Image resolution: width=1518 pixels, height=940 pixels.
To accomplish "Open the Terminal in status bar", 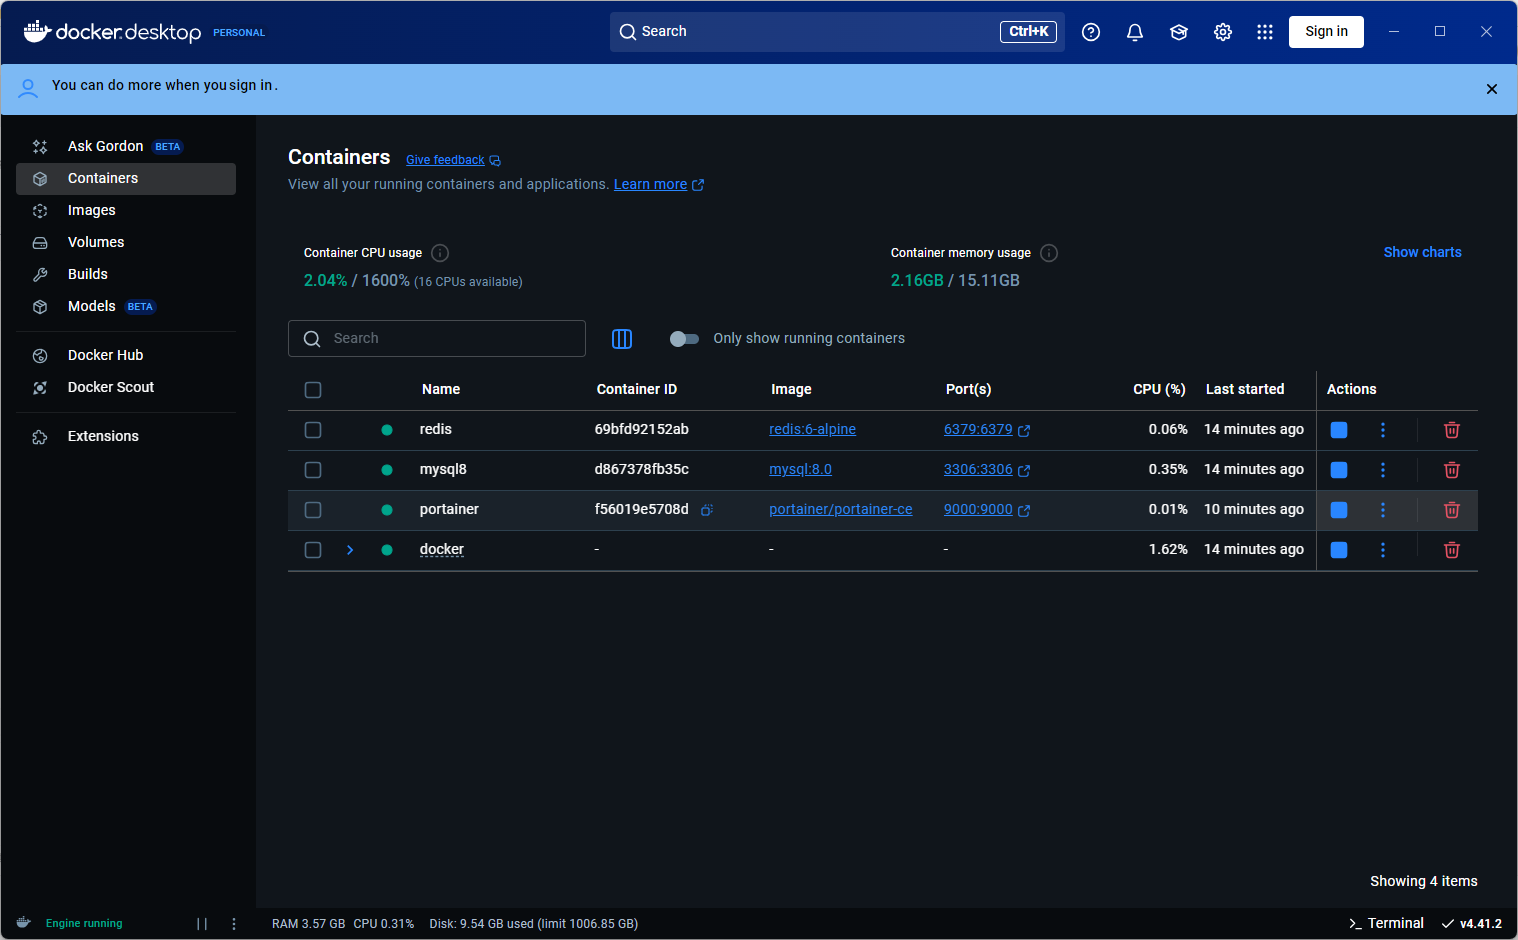I will 1386,923.
